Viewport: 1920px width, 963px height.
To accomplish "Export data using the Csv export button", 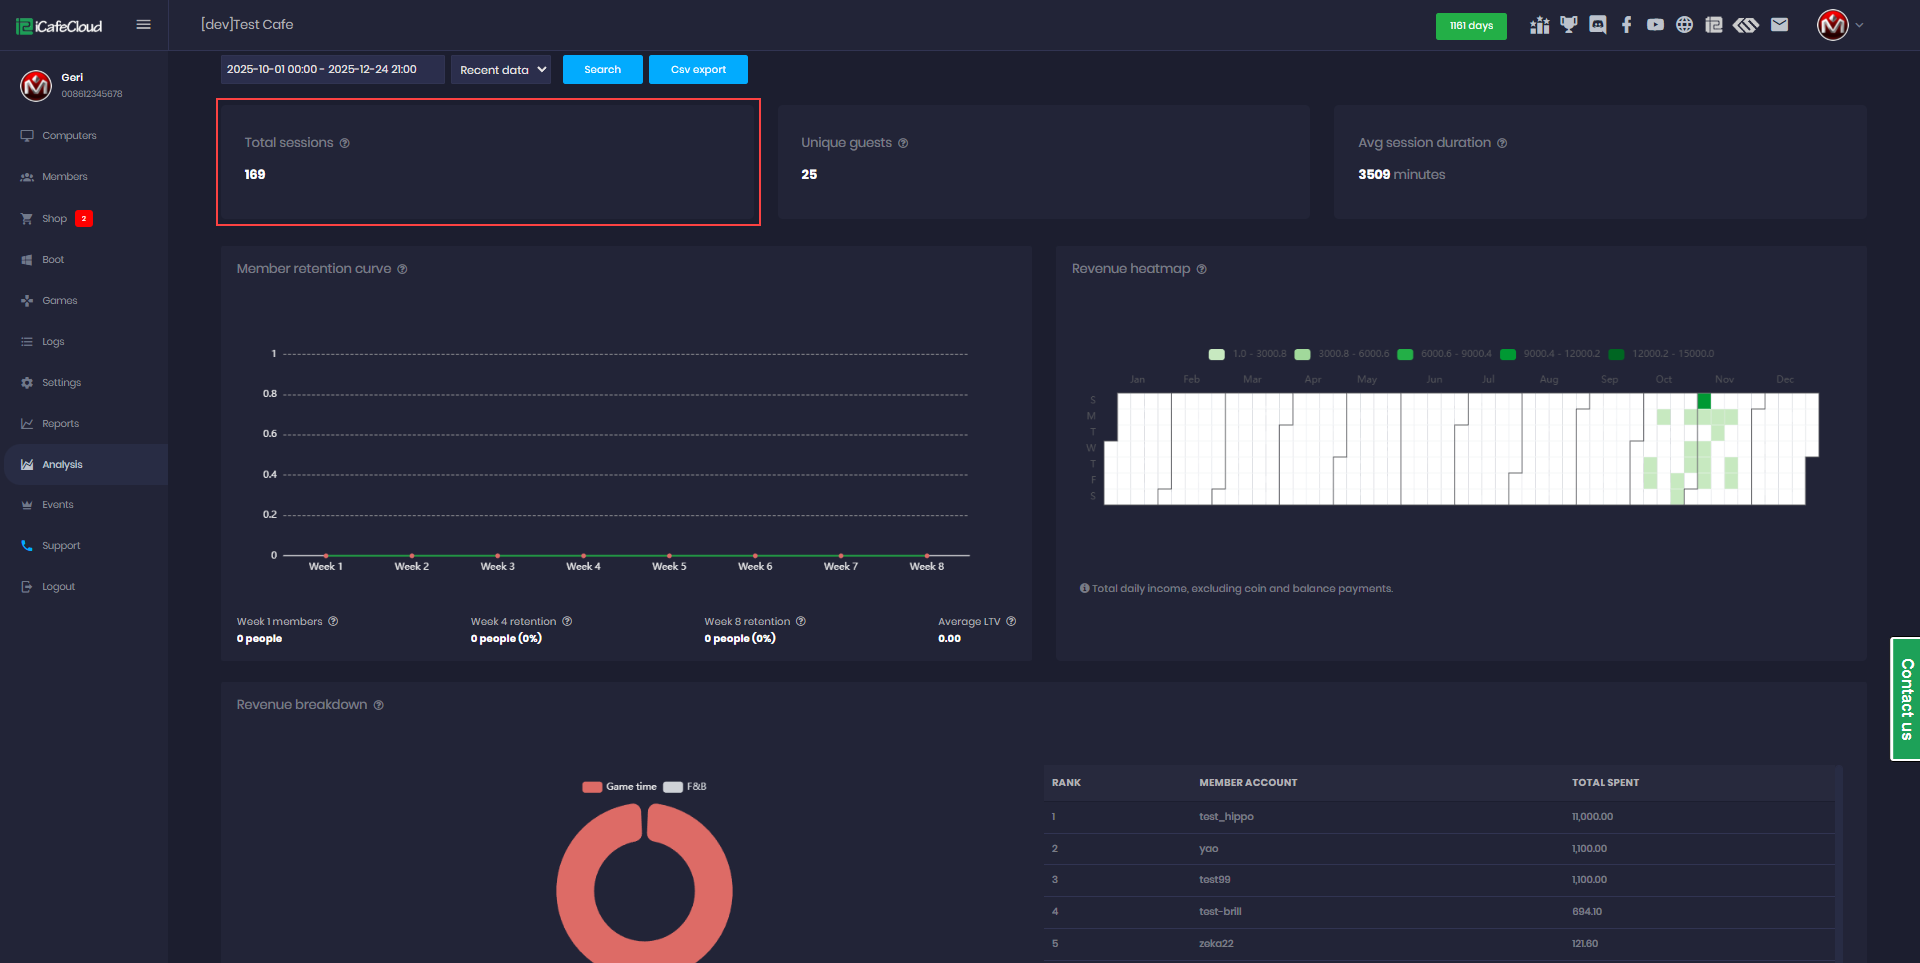I will pos(697,69).
